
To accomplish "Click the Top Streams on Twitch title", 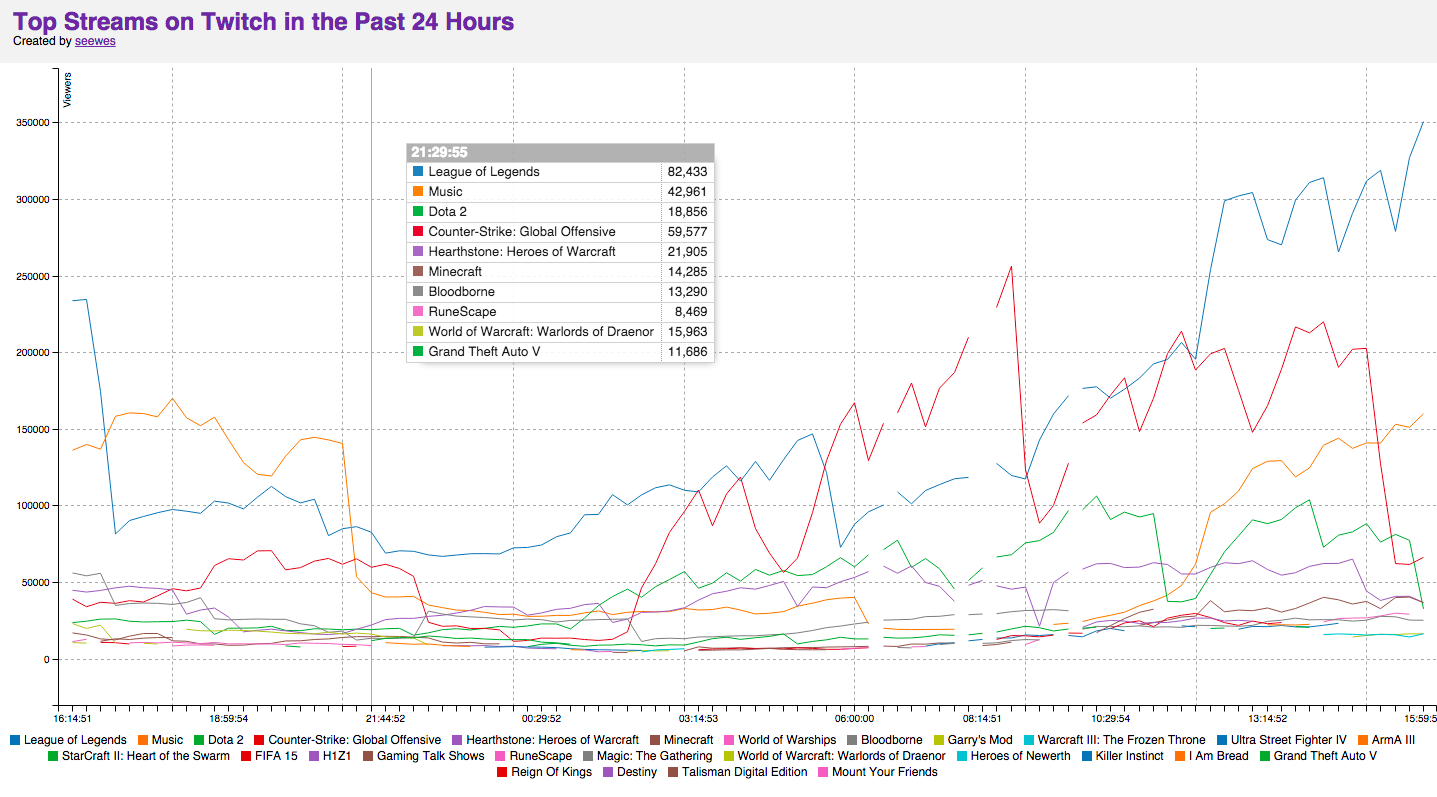I will (x=264, y=21).
